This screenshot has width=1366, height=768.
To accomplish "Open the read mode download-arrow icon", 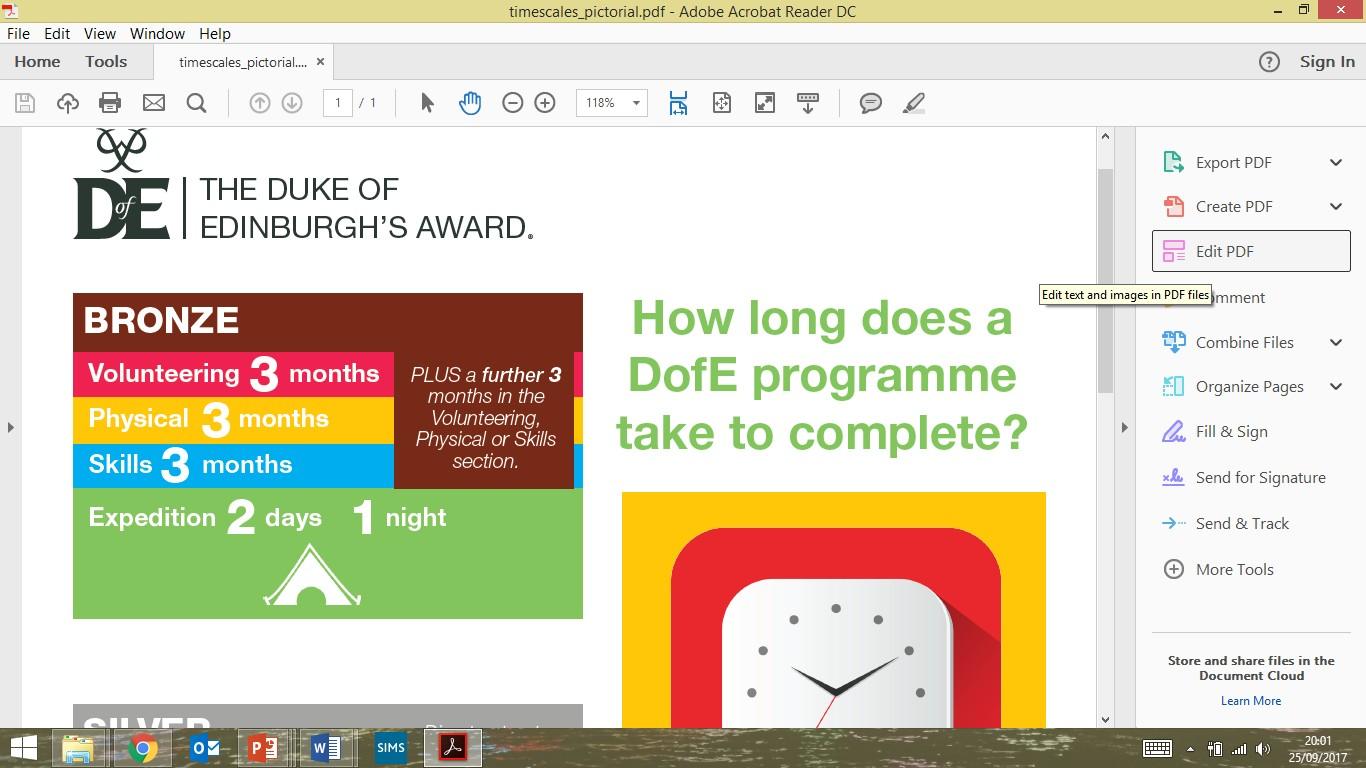I will [808, 103].
